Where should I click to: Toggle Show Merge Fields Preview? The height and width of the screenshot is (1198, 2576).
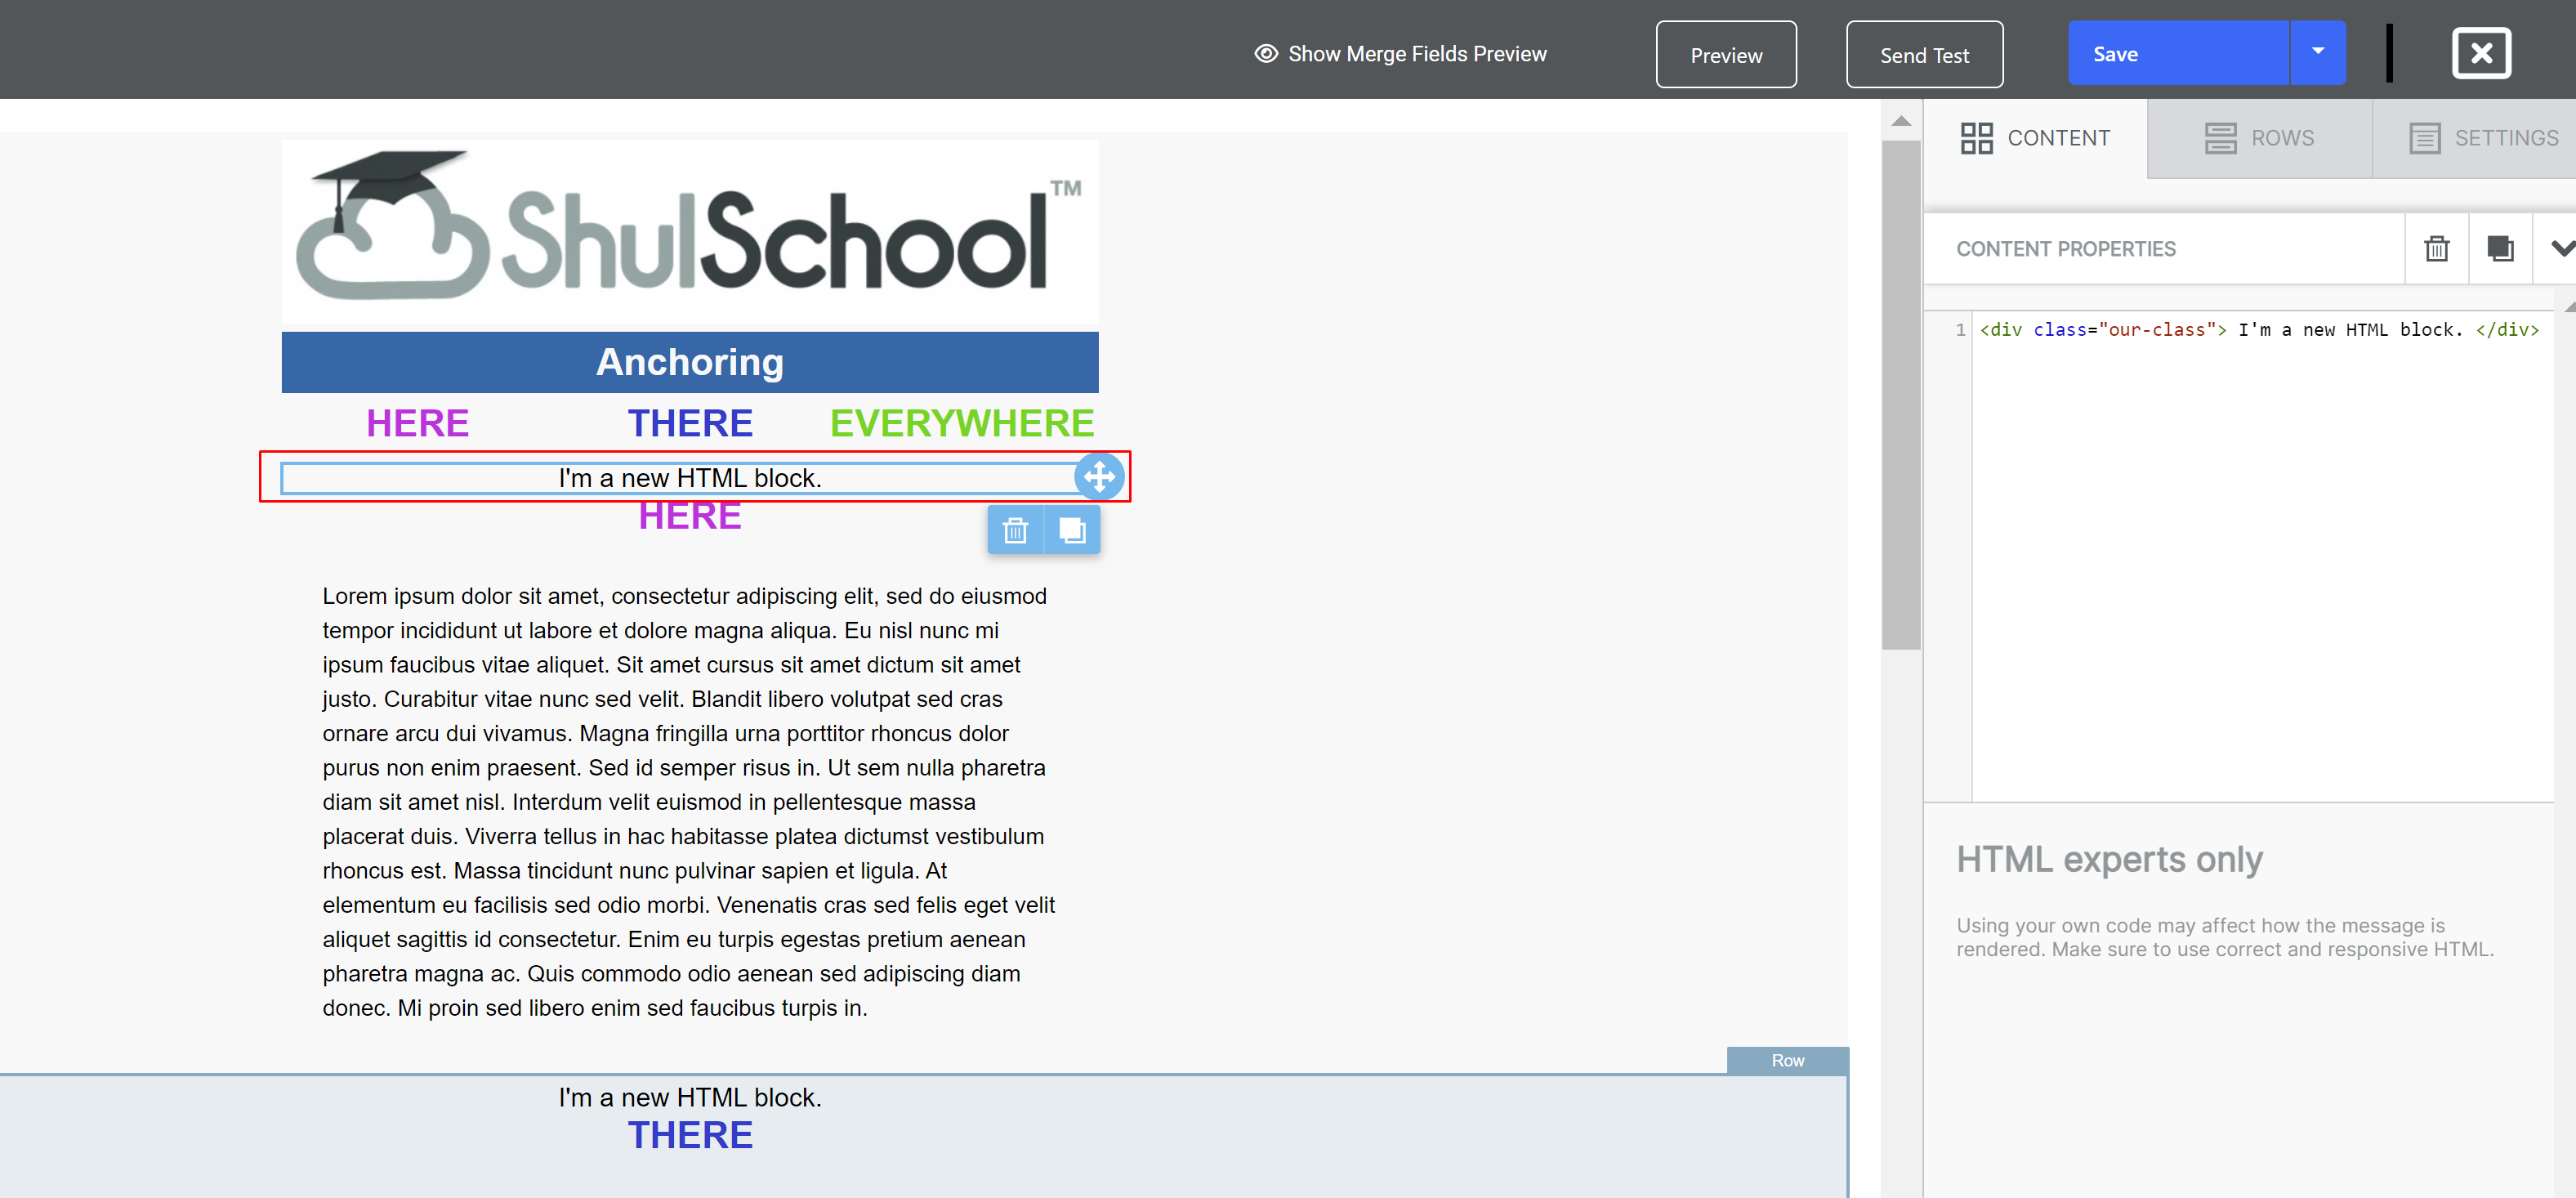click(x=1416, y=53)
